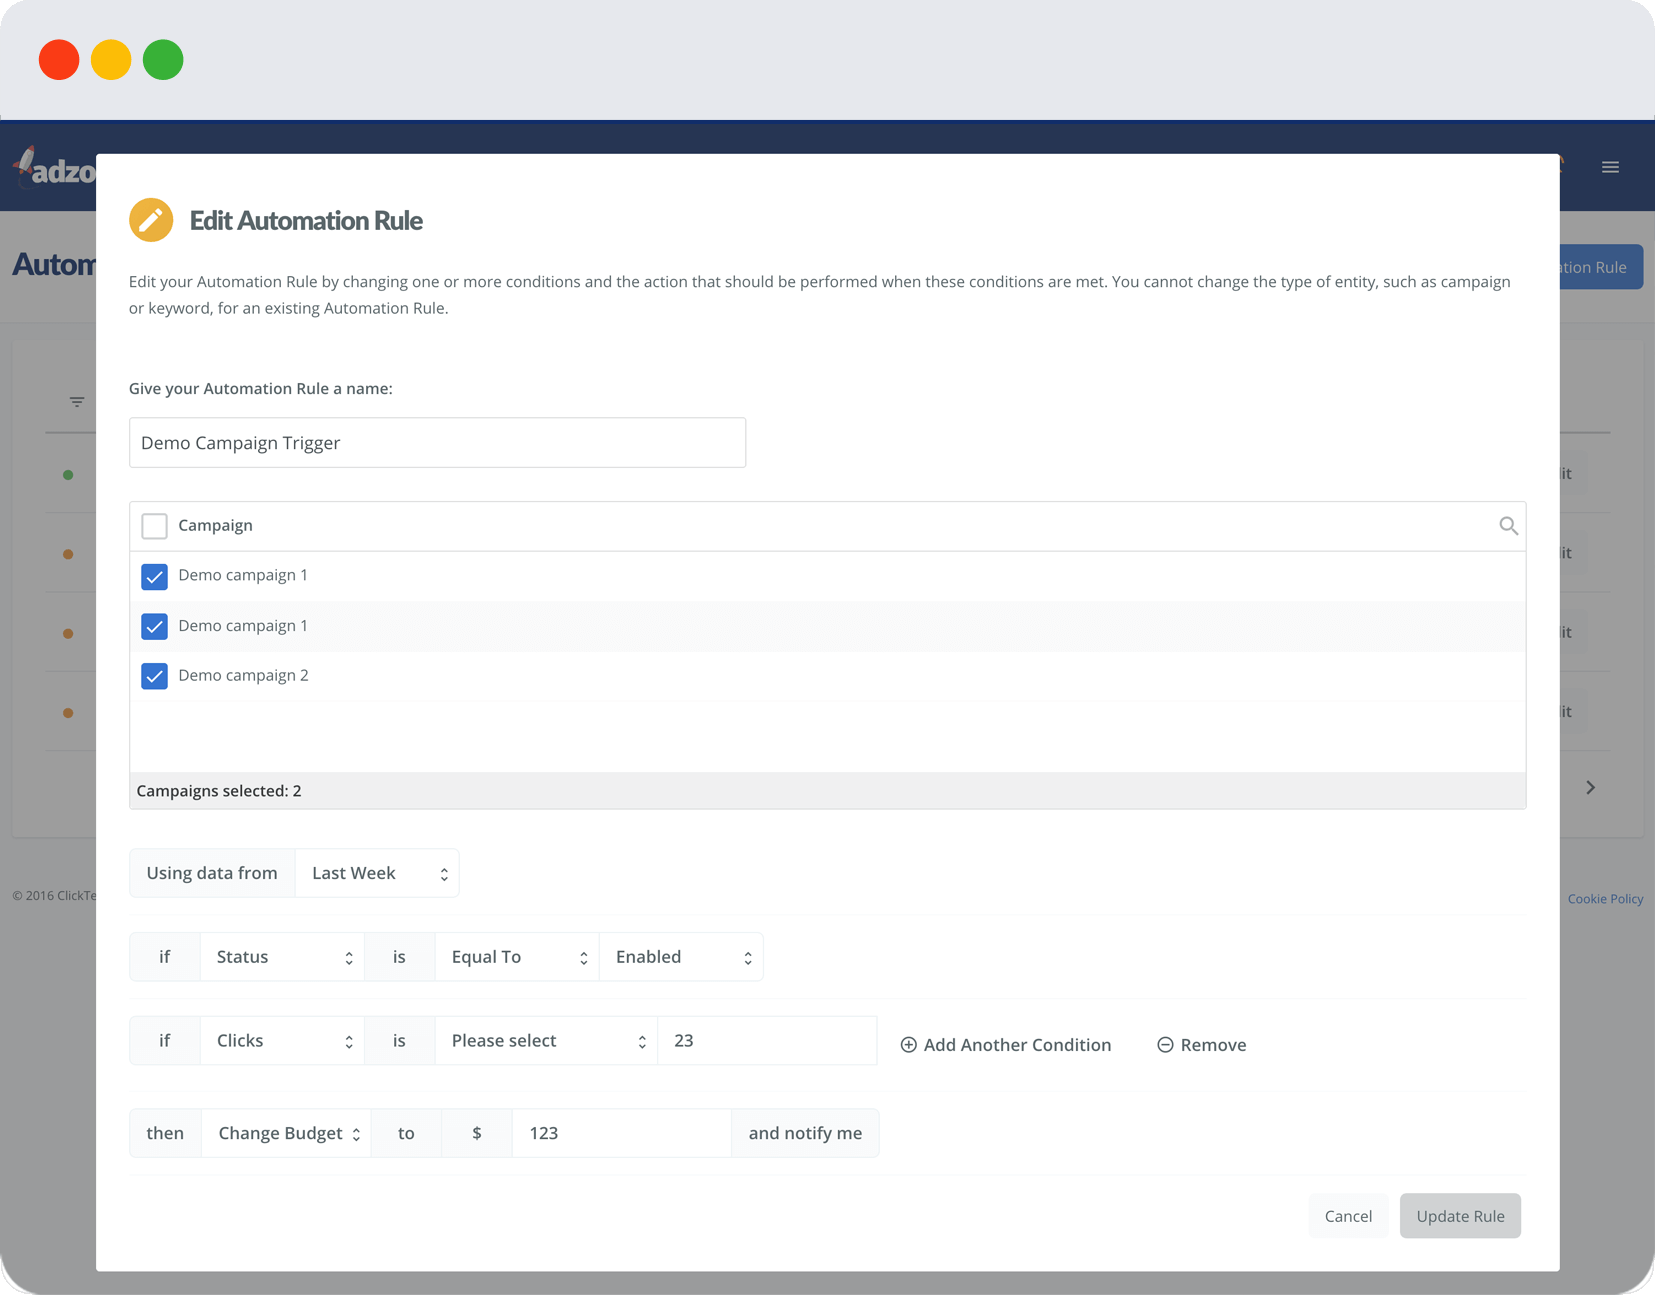Viewport: 1655px width, 1295px height.
Task: Click the budget amount field containing 123
Action: tap(621, 1133)
